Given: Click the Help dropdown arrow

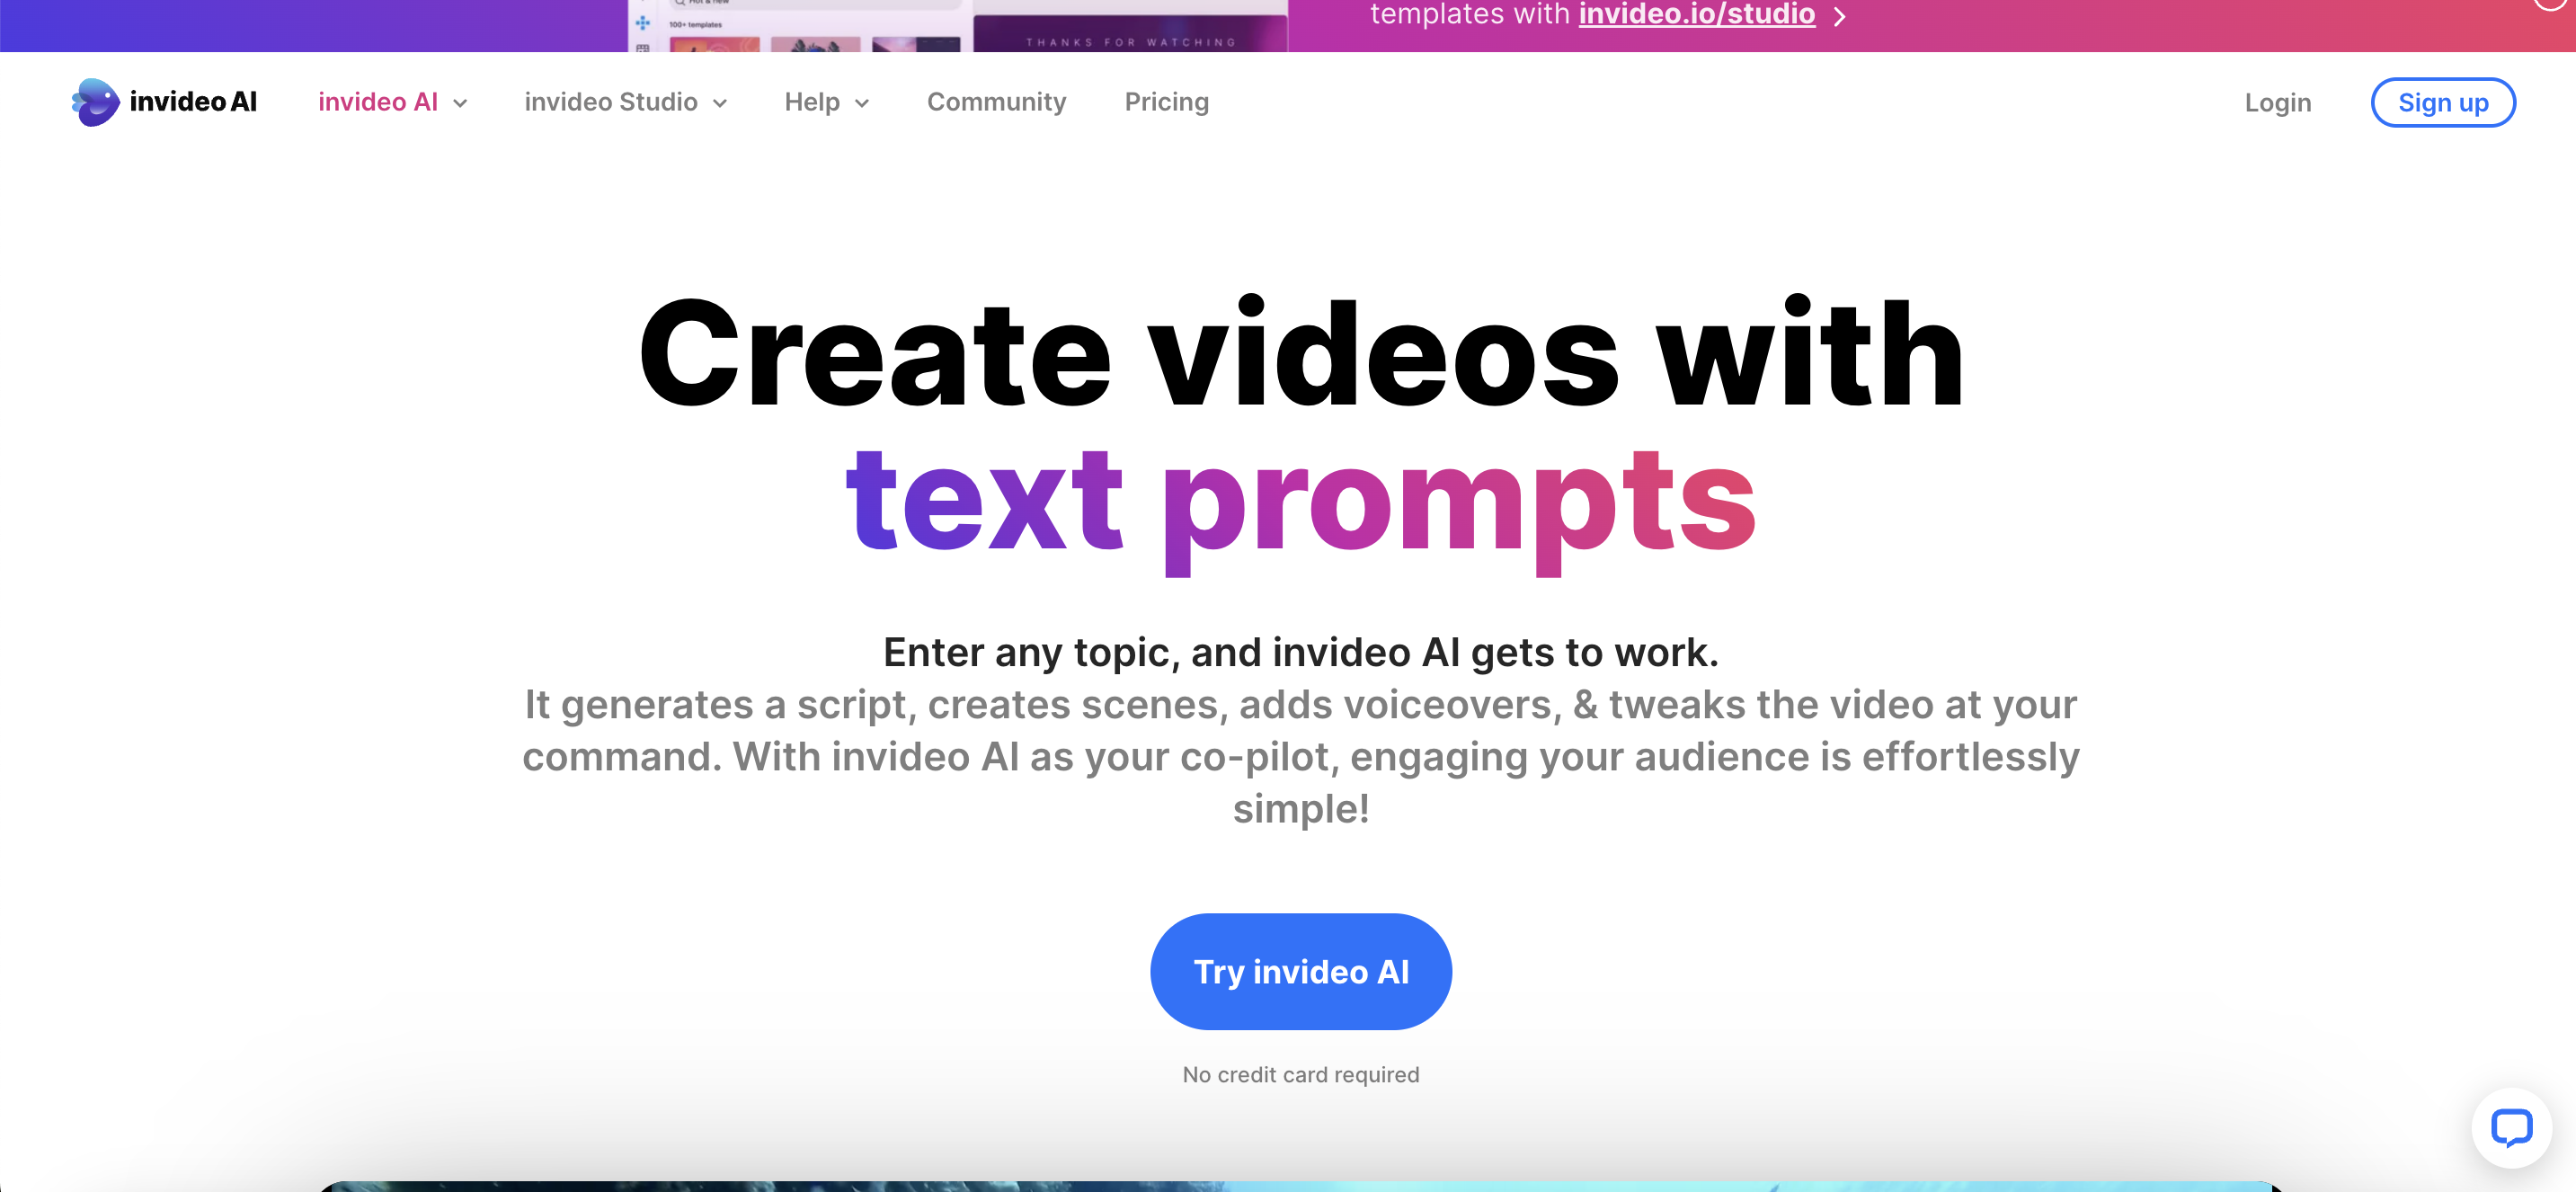Looking at the screenshot, I should [x=859, y=102].
